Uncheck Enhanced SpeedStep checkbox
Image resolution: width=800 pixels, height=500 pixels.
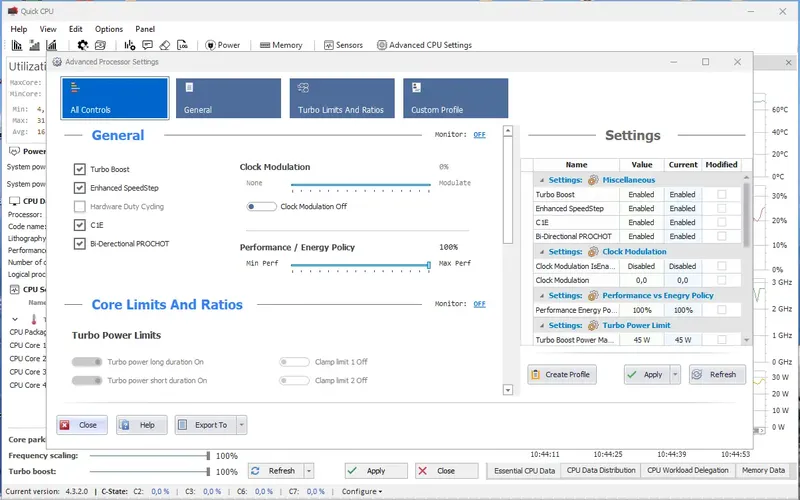coord(80,188)
